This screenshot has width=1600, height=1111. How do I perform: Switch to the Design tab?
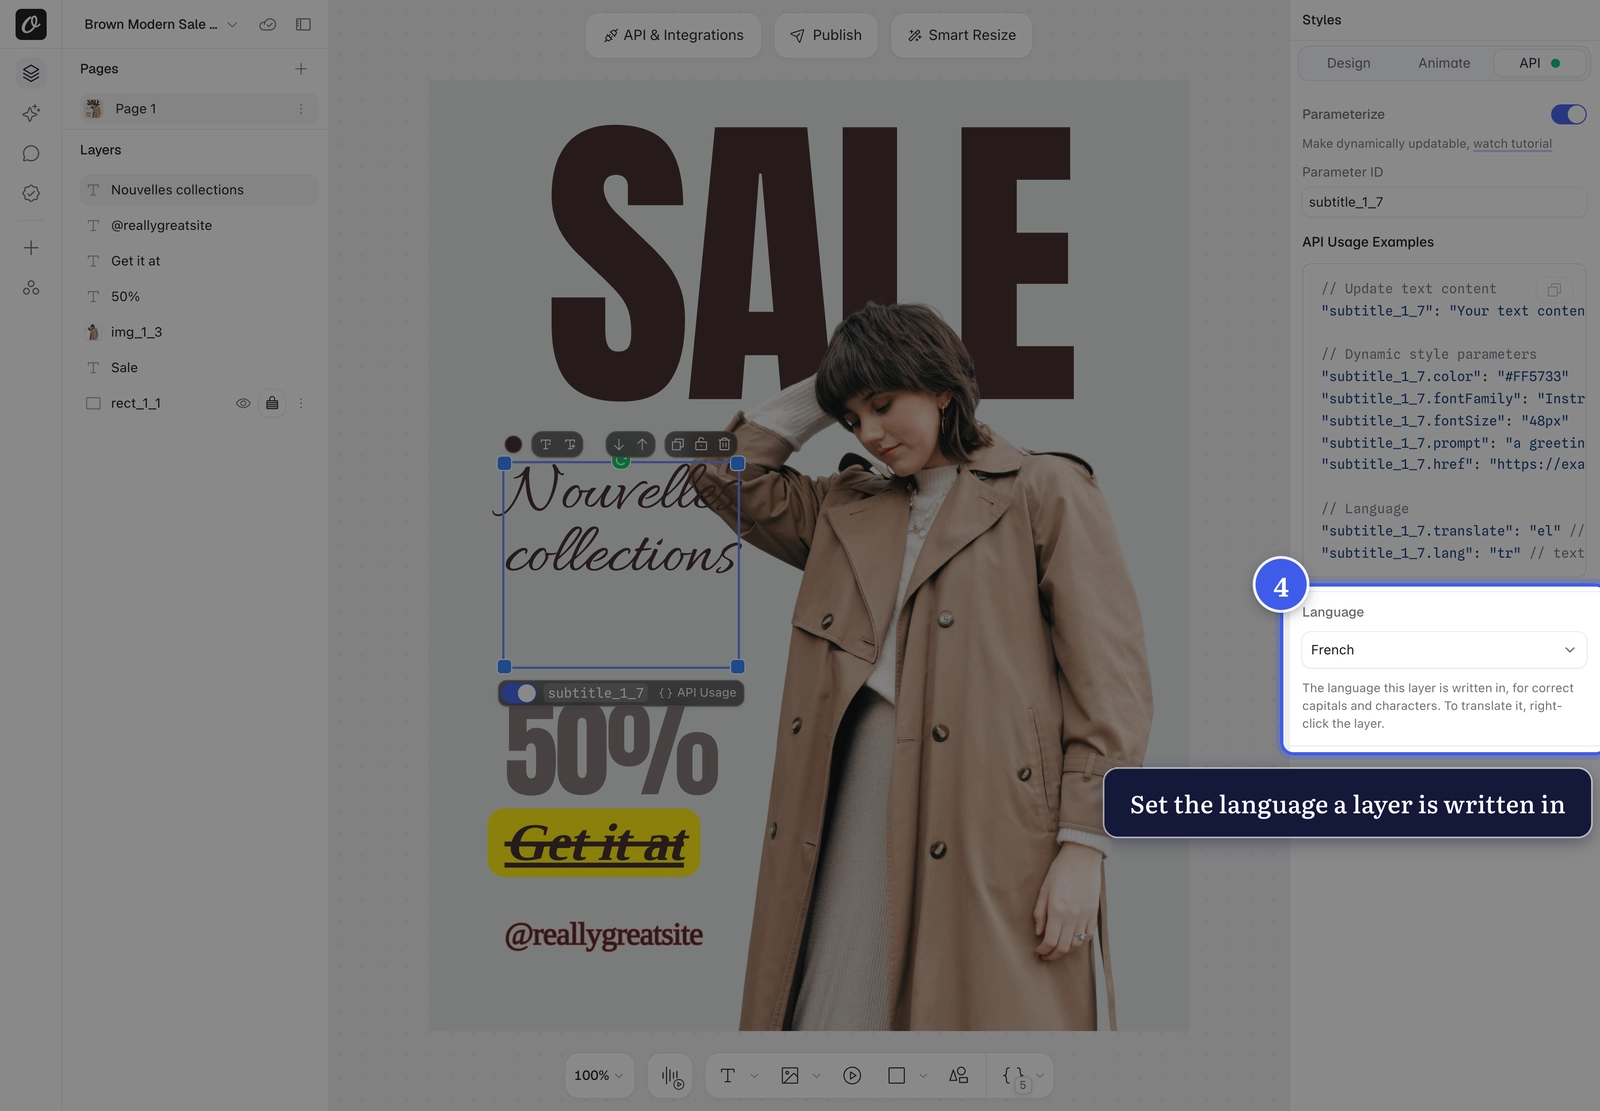click(1348, 63)
